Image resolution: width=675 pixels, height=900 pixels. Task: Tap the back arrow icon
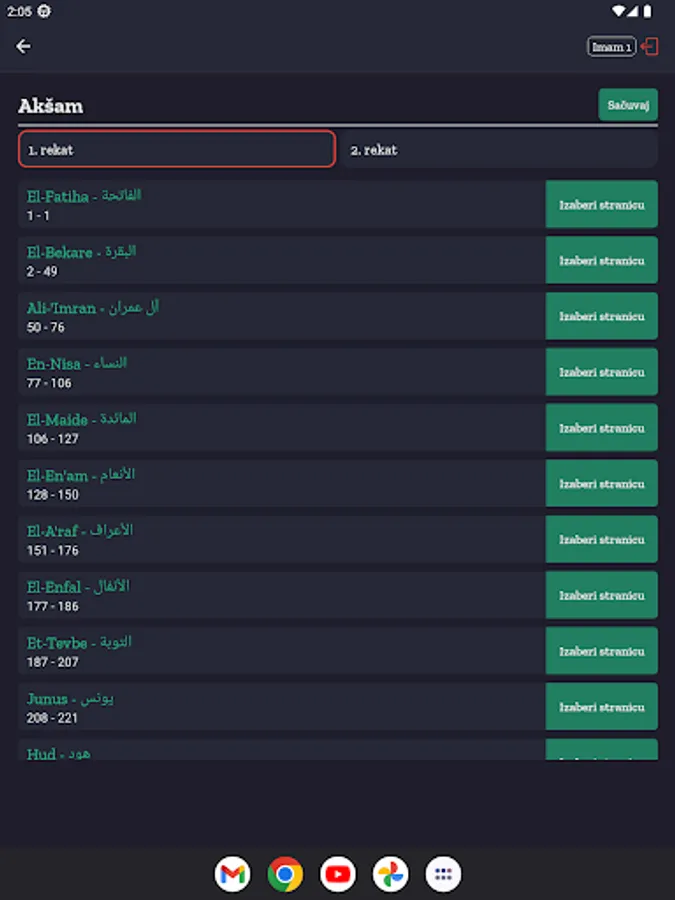pyautogui.click(x=24, y=46)
